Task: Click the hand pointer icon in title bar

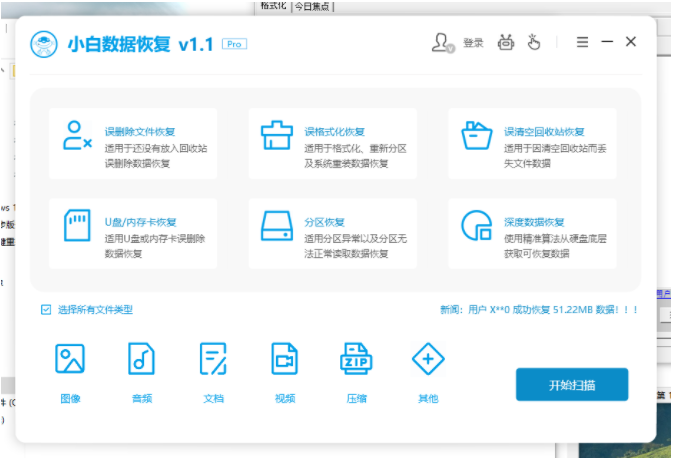Action: 534,42
